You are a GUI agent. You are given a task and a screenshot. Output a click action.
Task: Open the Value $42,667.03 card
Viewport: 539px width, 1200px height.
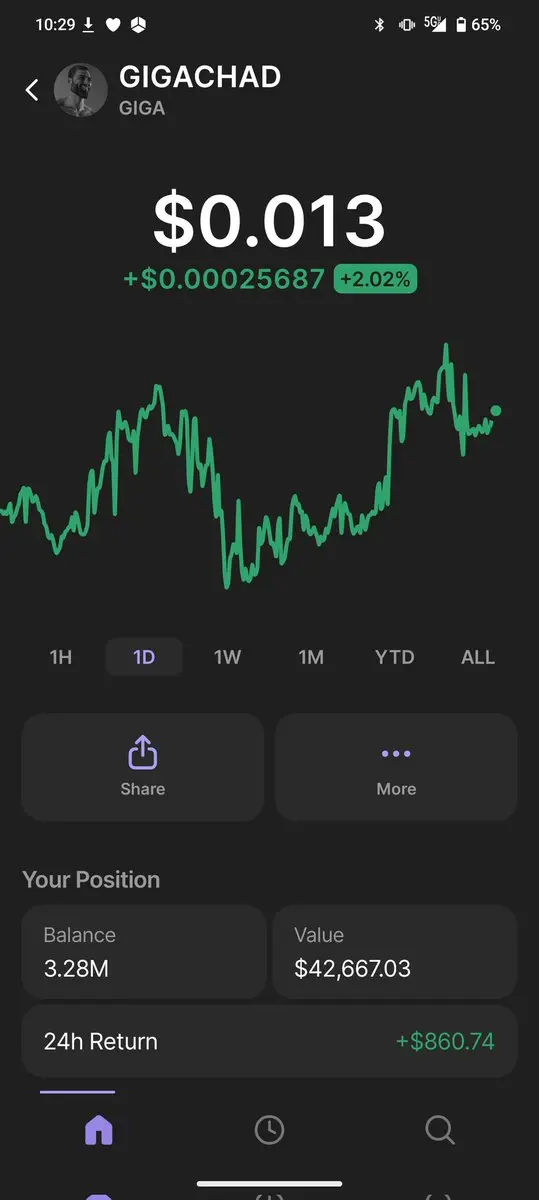pos(395,952)
